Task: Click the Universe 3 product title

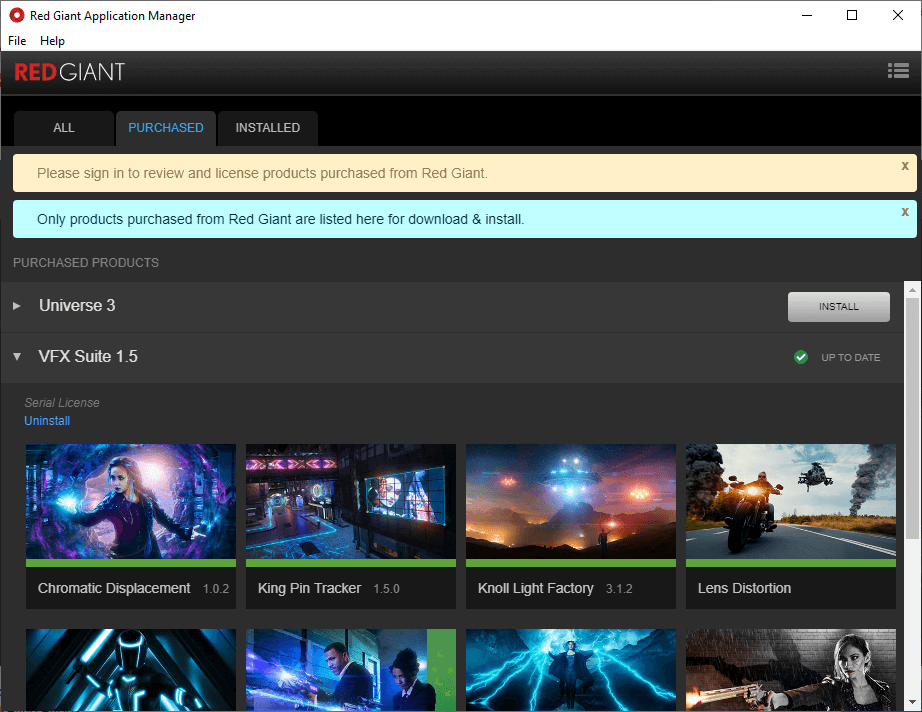Action: 77,306
